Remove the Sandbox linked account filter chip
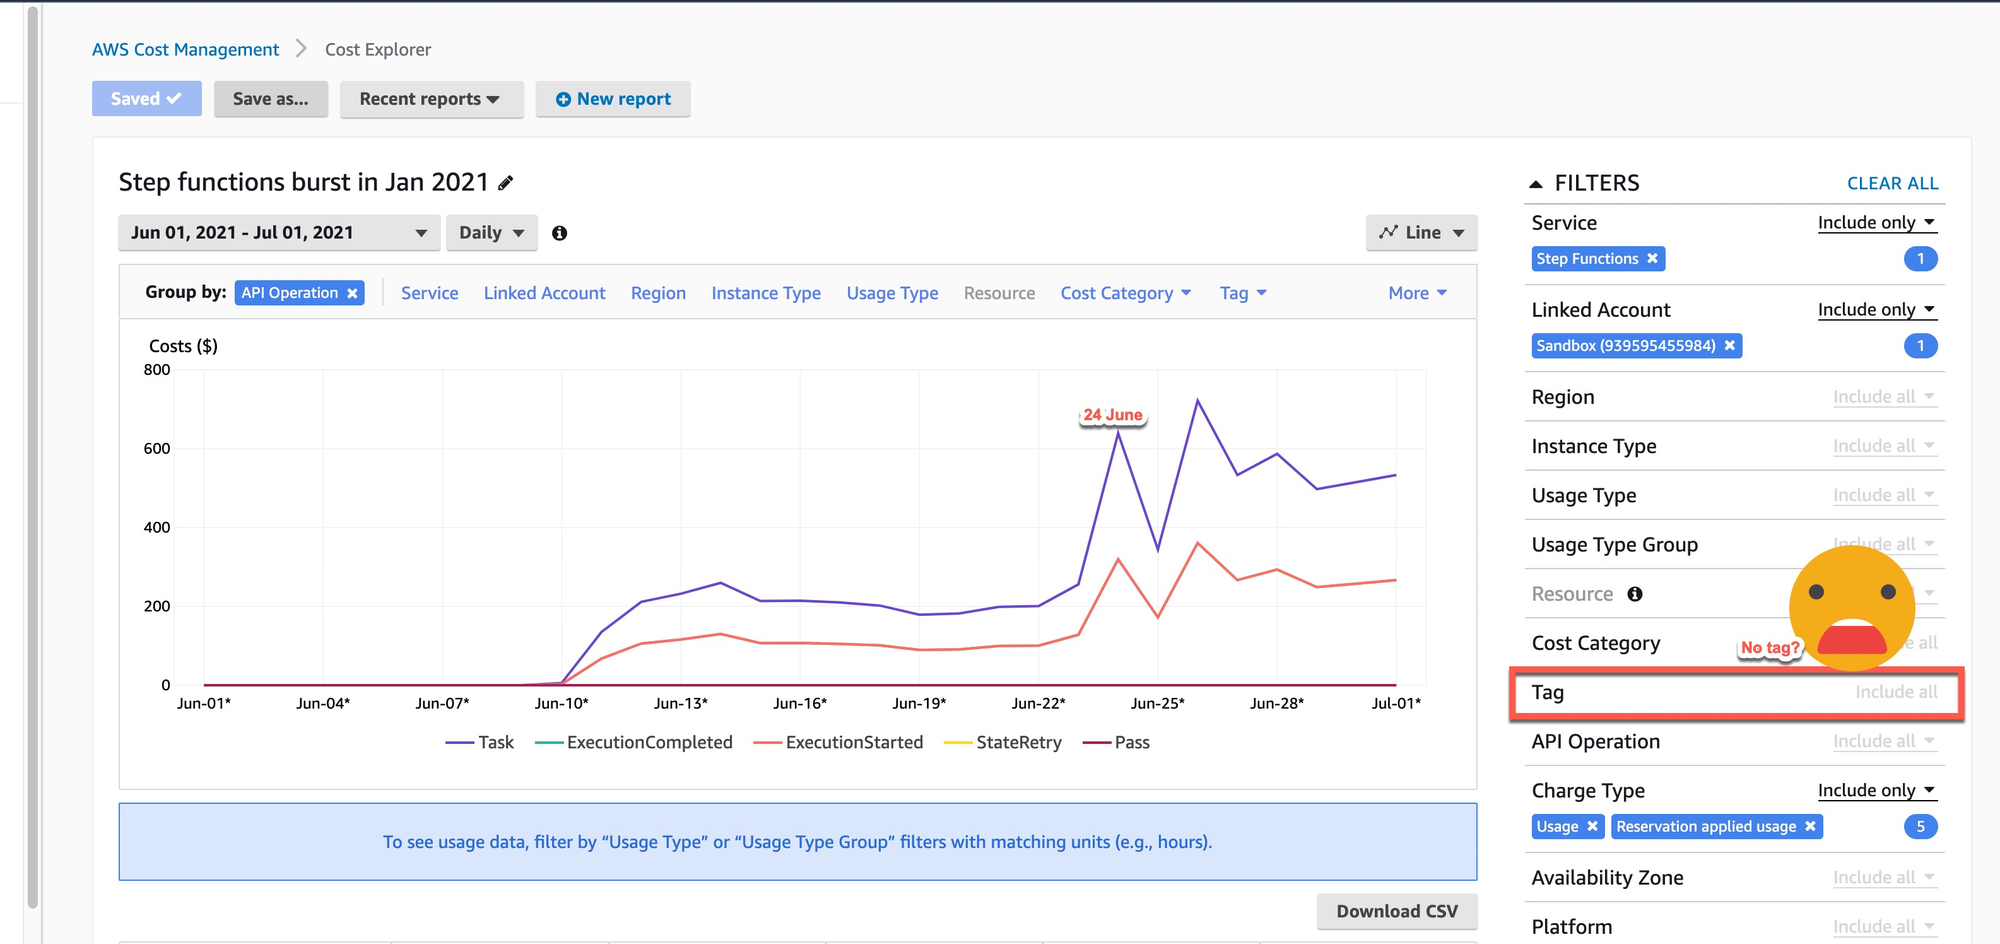The width and height of the screenshot is (2000, 944). [1730, 345]
